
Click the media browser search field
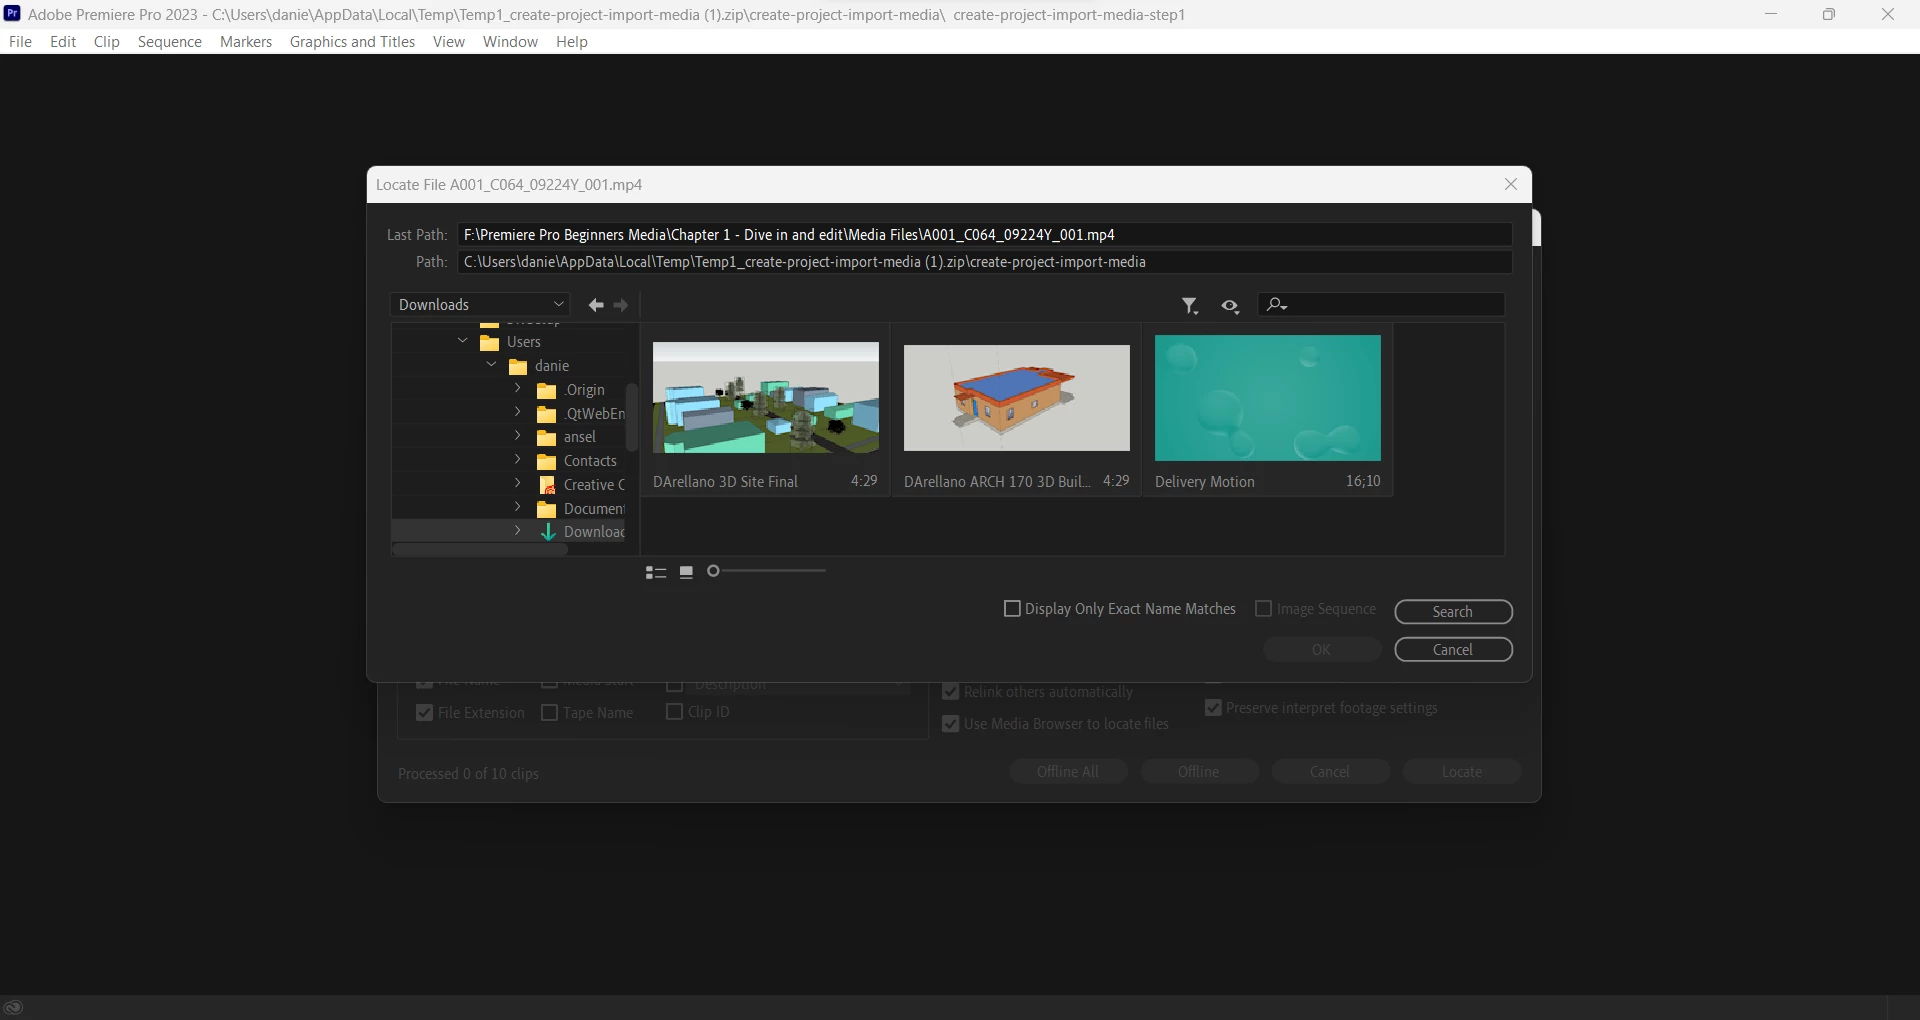pyautogui.click(x=1381, y=305)
